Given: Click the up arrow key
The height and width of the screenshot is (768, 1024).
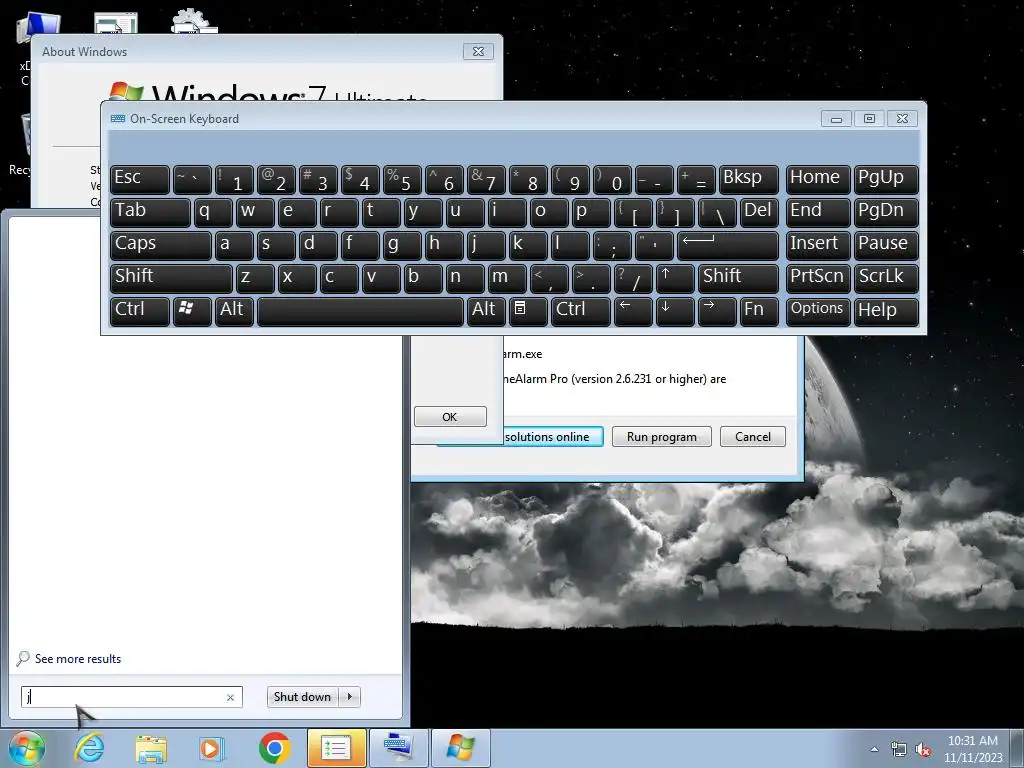Looking at the screenshot, I should coord(675,278).
